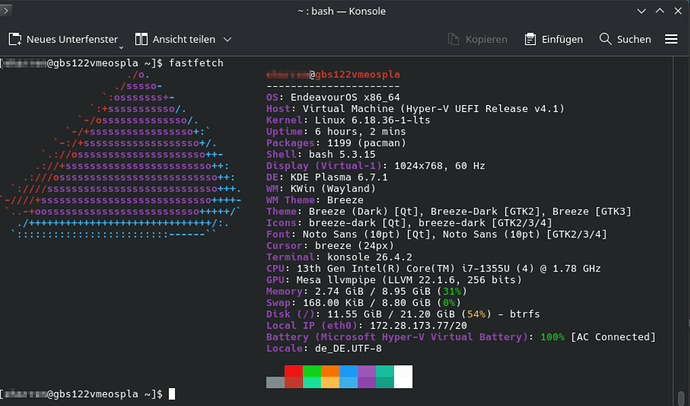
Task: Click the Ansicht teilen split-view icon
Action: coord(141,39)
